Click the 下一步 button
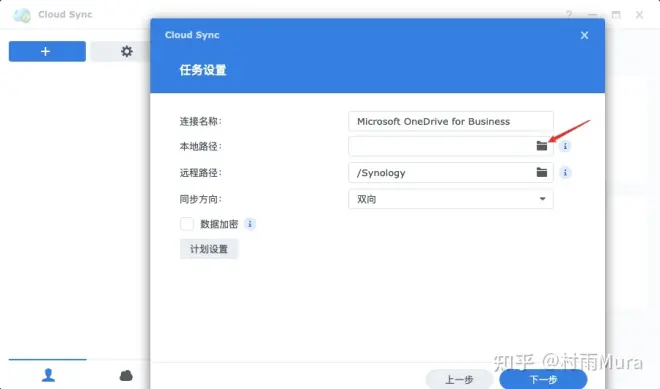Viewport: 660px width, 389px height. pos(543,379)
